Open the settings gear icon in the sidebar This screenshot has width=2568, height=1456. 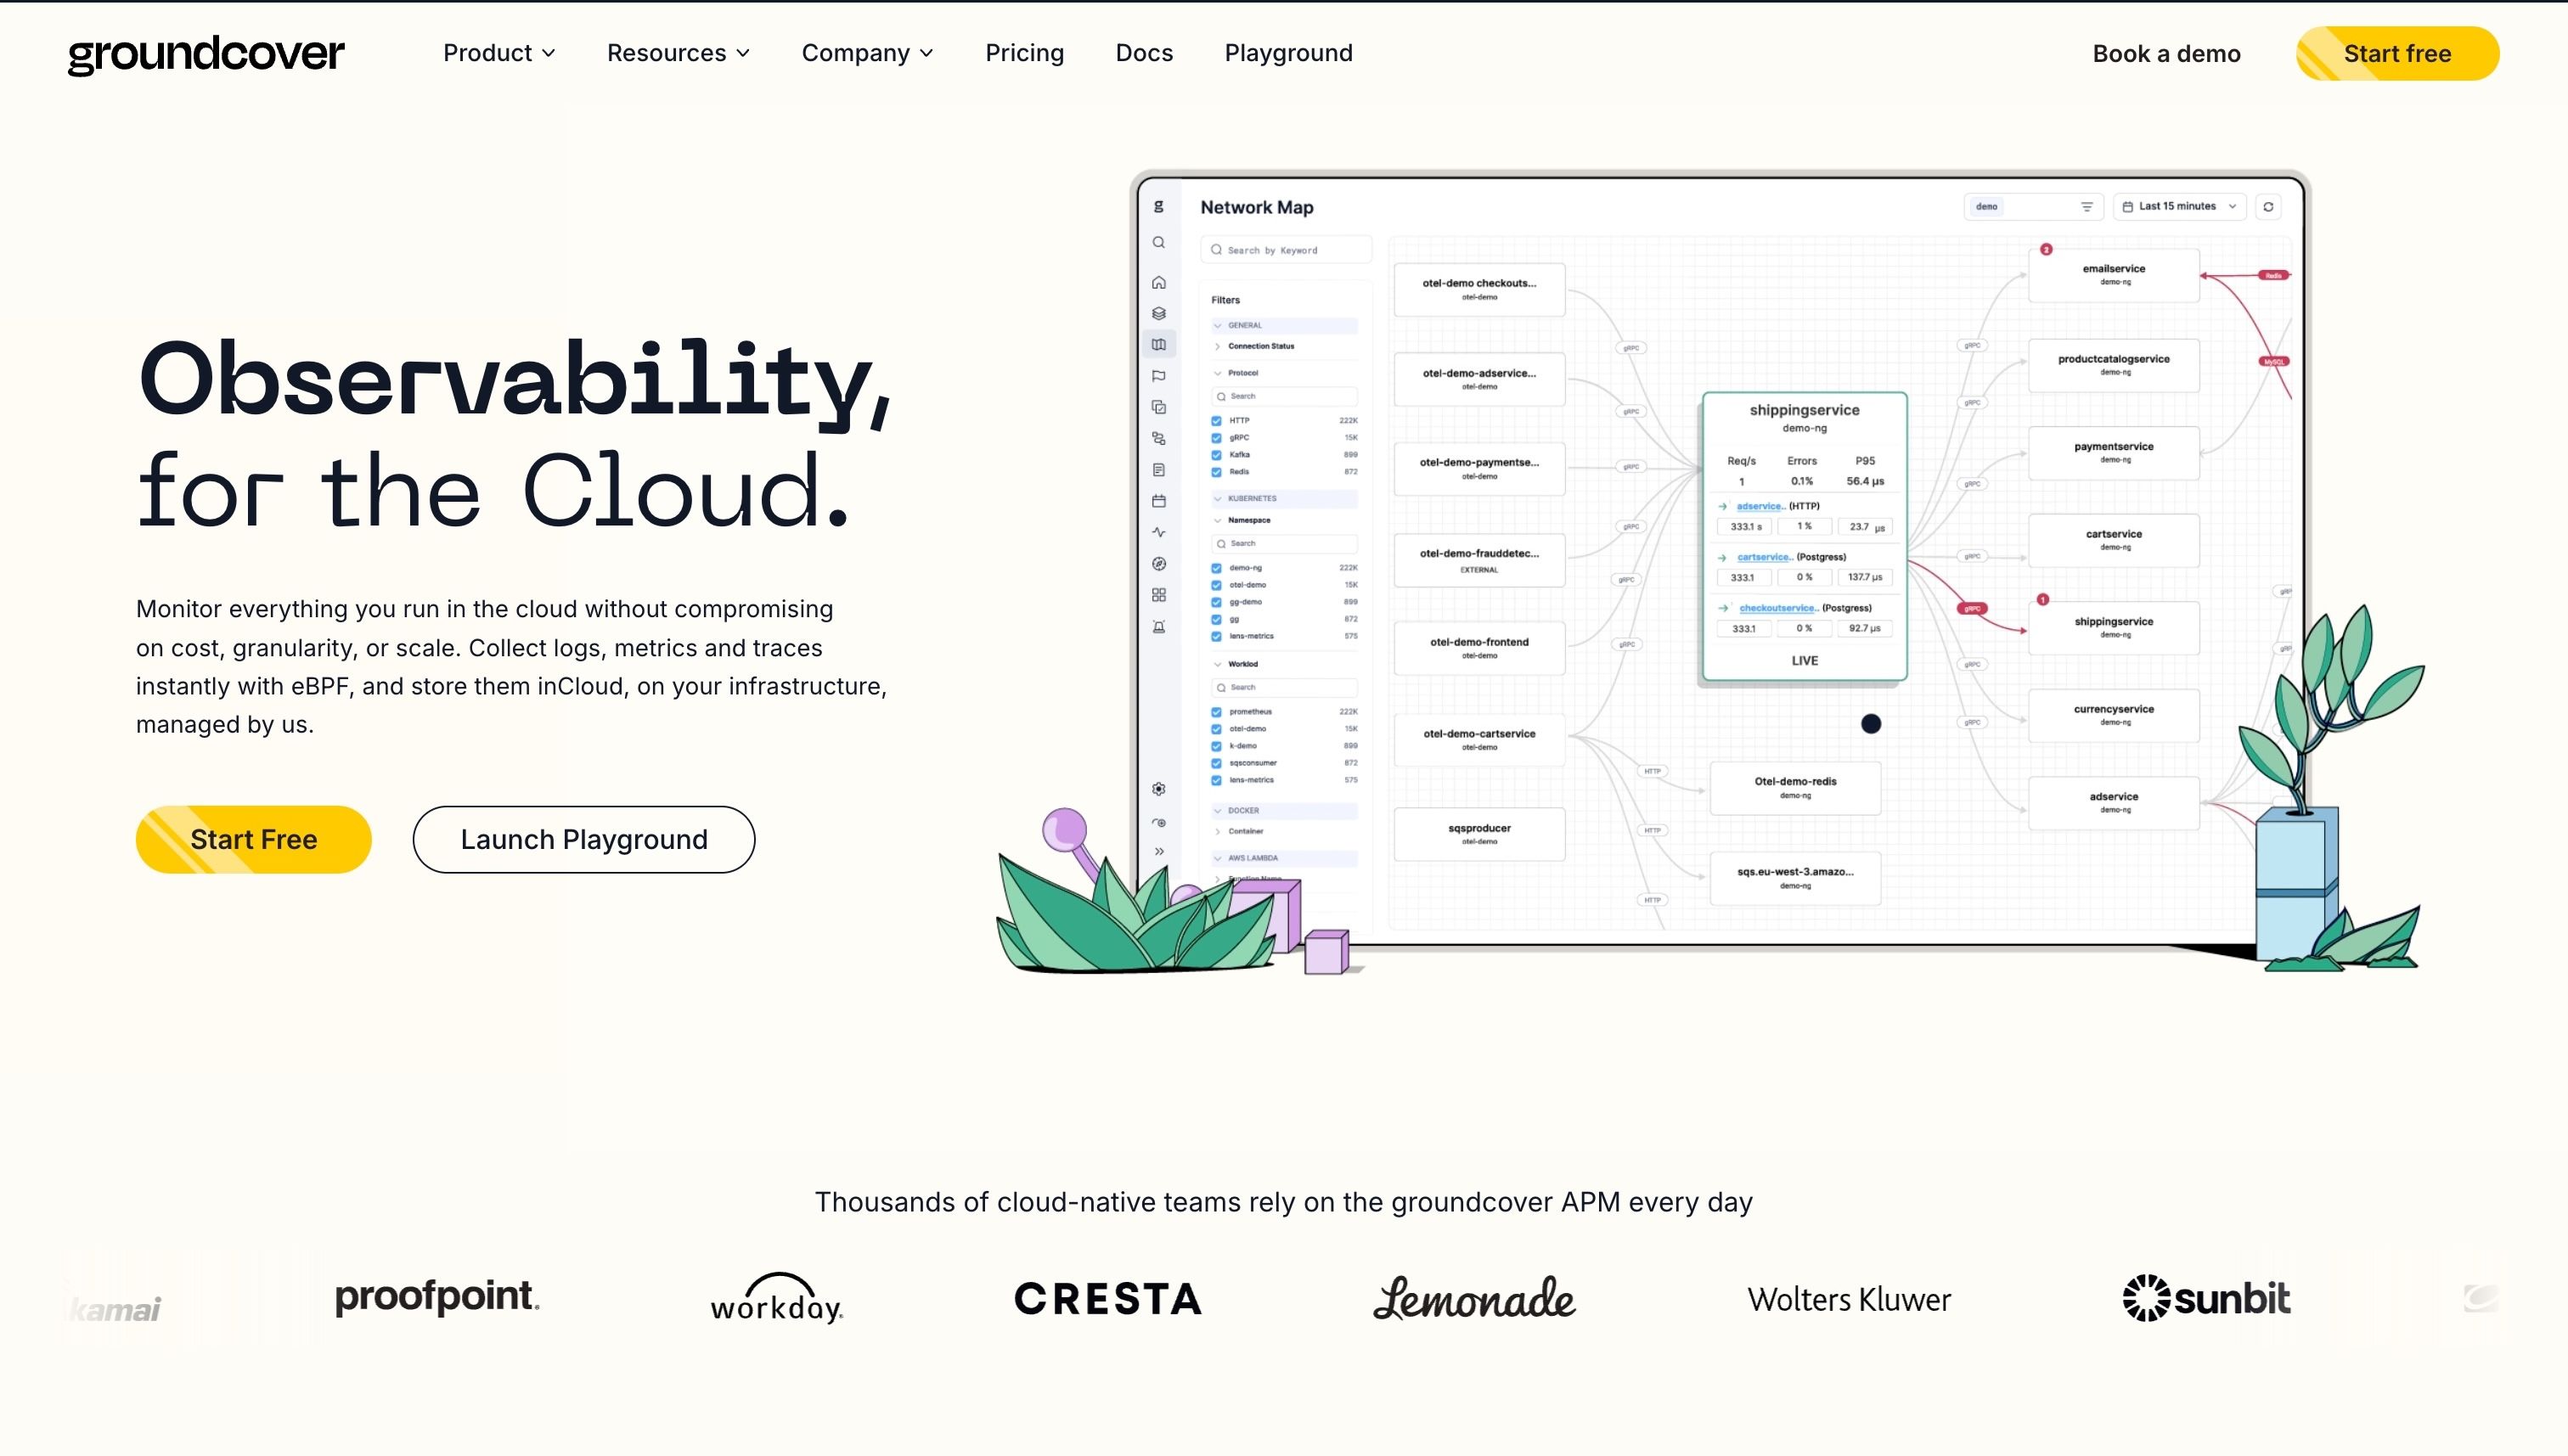click(1159, 789)
